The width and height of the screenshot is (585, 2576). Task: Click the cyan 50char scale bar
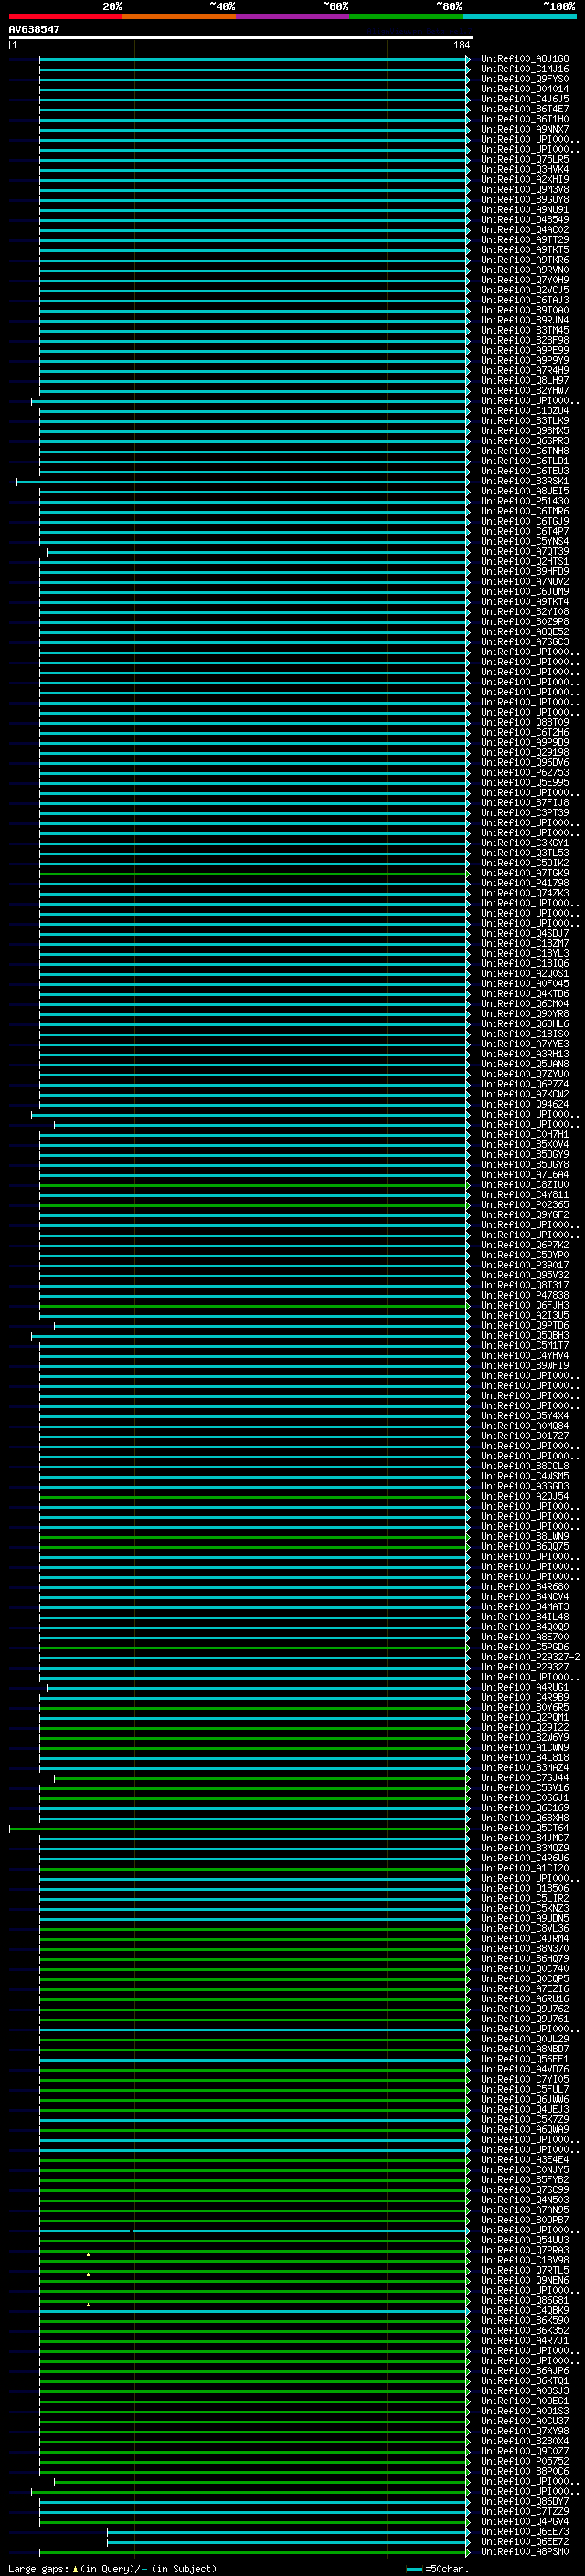click(414, 2569)
